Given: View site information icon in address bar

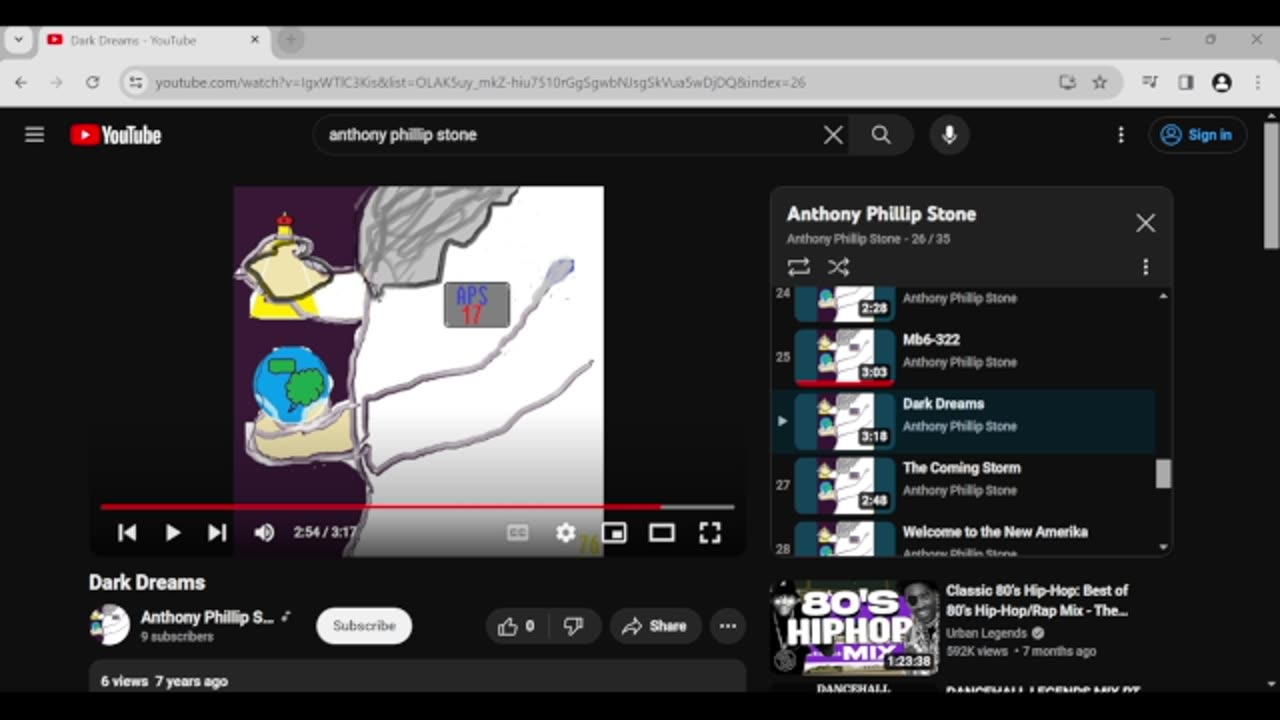Looking at the screenshot, I should tap(136, 83).
